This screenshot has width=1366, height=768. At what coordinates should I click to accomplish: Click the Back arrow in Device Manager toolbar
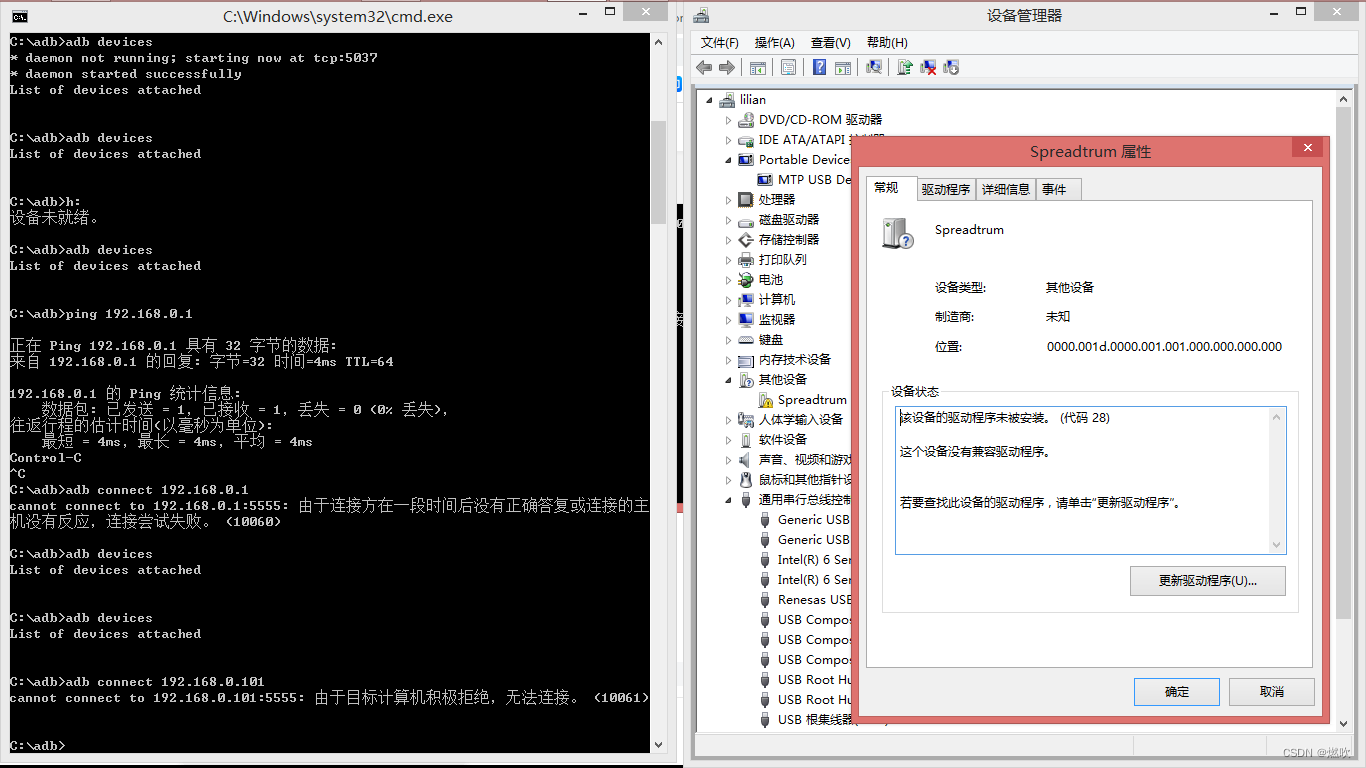click(704, 67)
